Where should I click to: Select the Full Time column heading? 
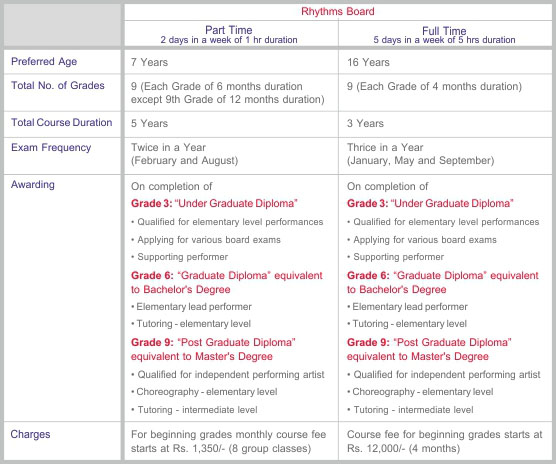444,31
